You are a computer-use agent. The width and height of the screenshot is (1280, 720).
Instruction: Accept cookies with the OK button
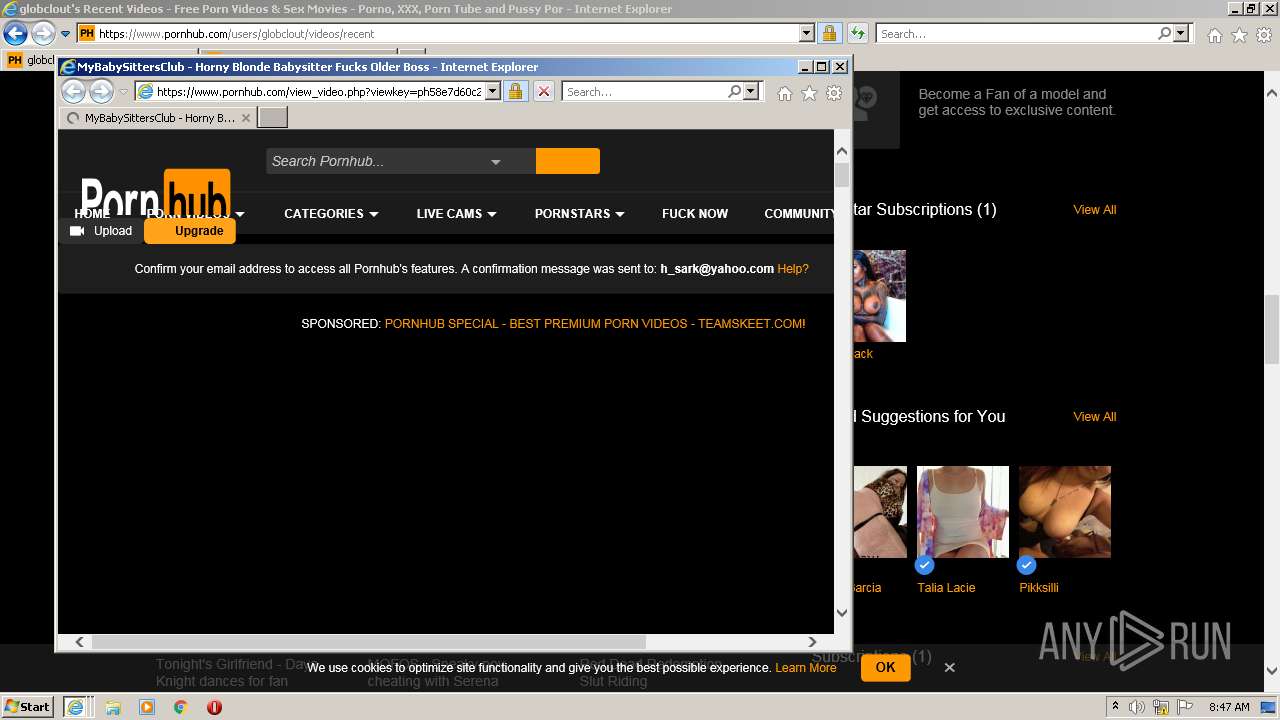(885, 667)
